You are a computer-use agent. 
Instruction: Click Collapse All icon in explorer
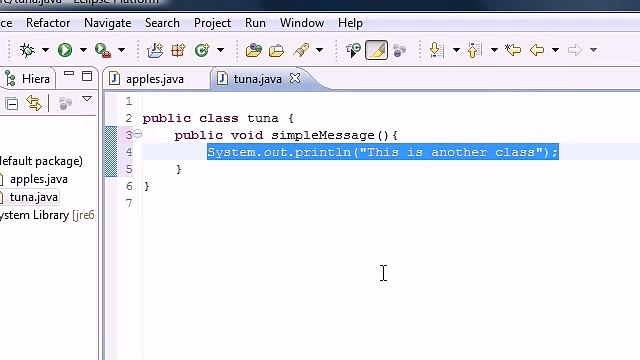12,104
